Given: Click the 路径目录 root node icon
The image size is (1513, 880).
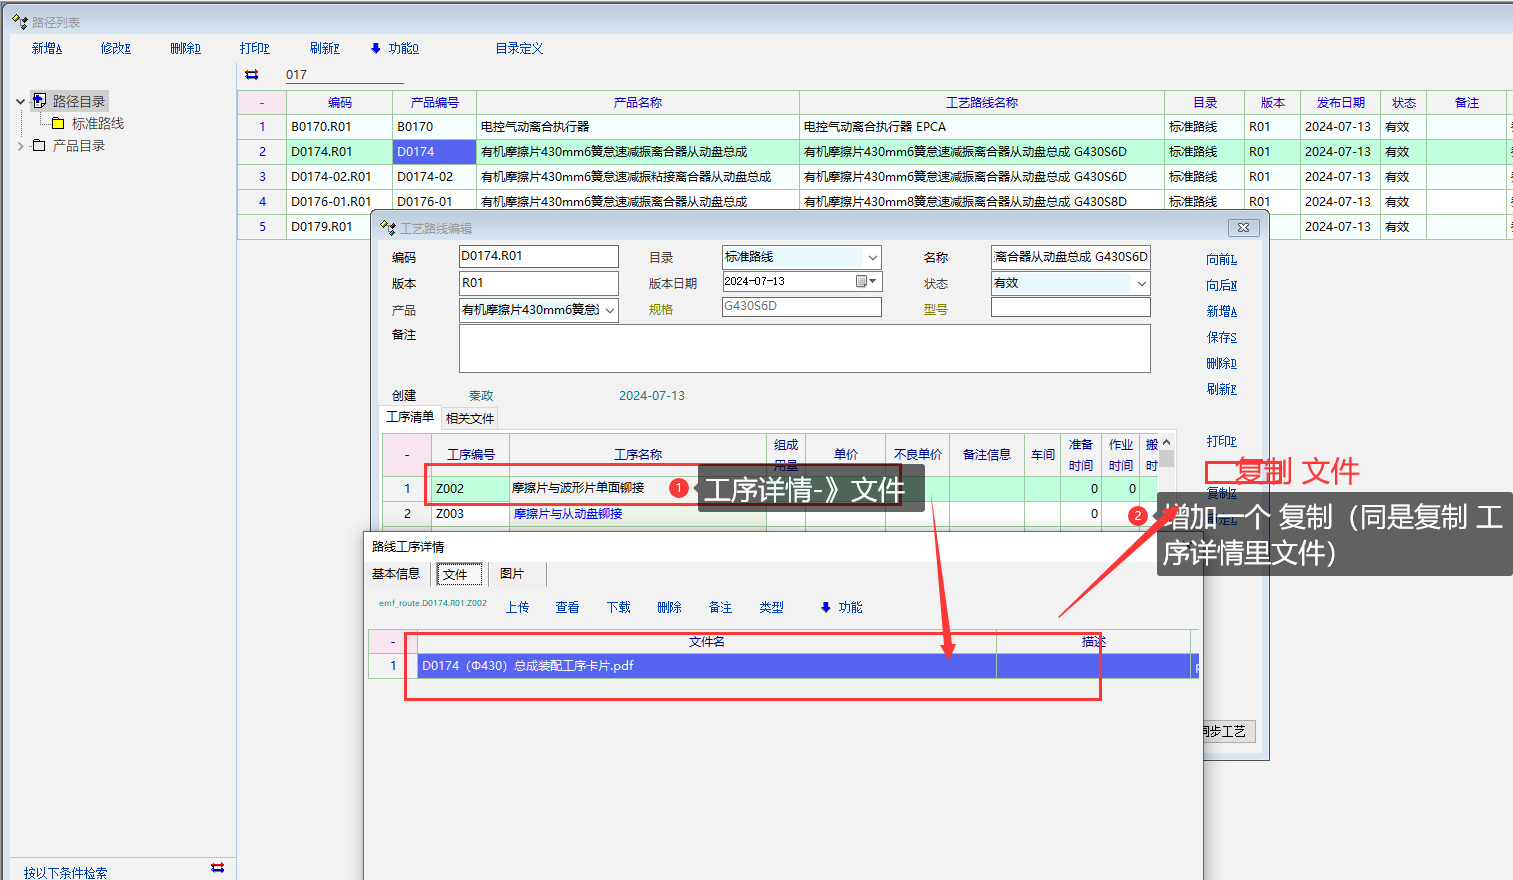Looking at the screenshot, I should (x=40, y=101).
